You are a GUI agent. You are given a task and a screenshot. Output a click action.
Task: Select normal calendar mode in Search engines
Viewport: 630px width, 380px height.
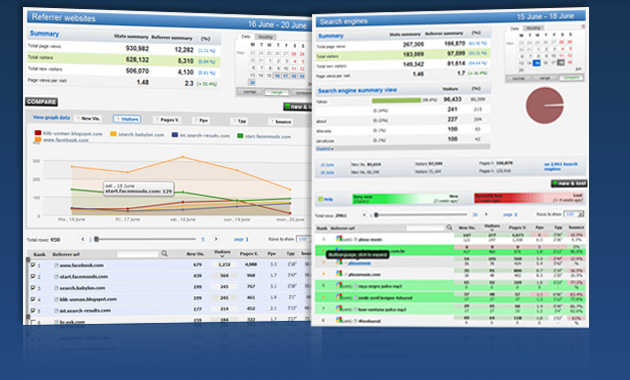pyautogui.click(x=518, y=78)
